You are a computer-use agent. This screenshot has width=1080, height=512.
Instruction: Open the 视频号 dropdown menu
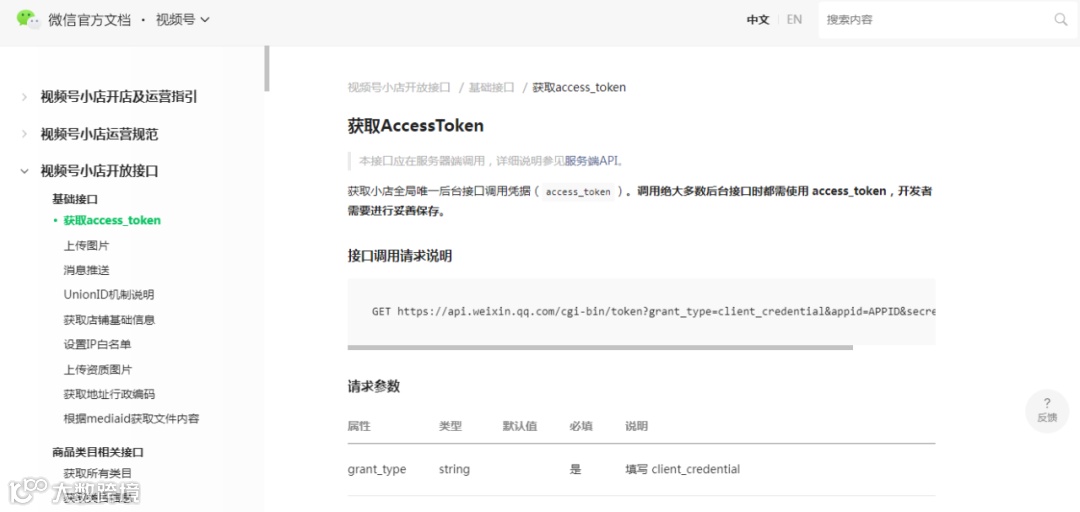click(183, 20)
